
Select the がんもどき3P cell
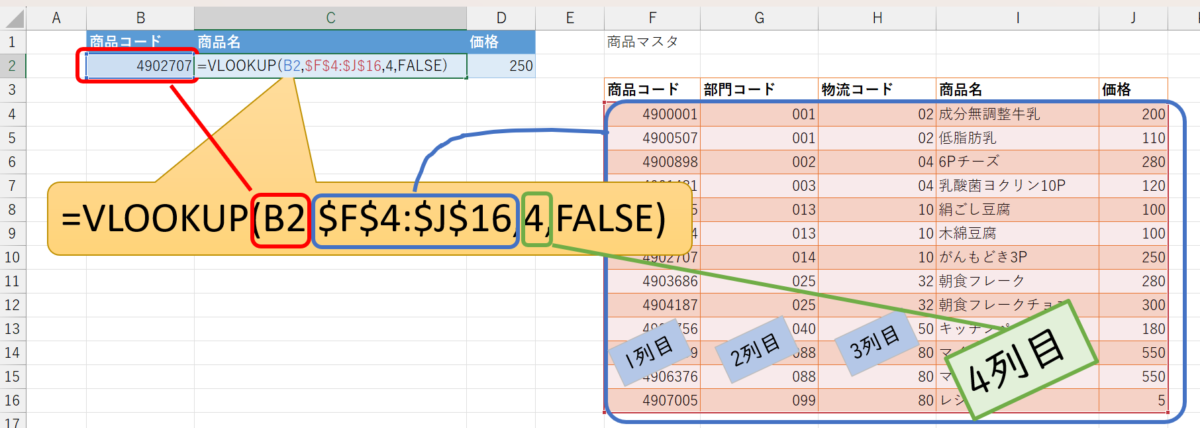(x=1015, y=258)
